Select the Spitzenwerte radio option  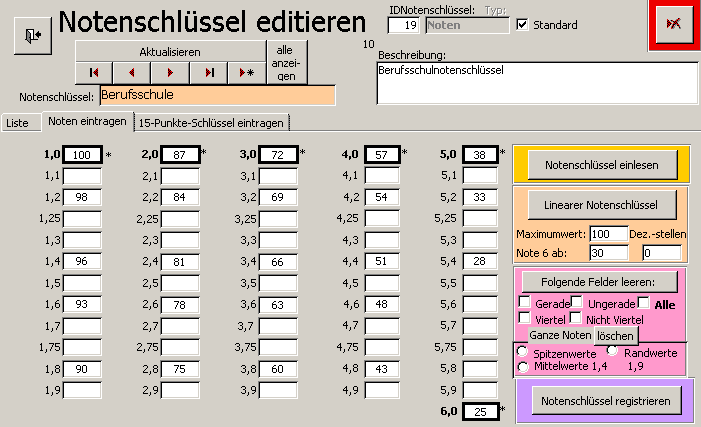pos(521,352)
